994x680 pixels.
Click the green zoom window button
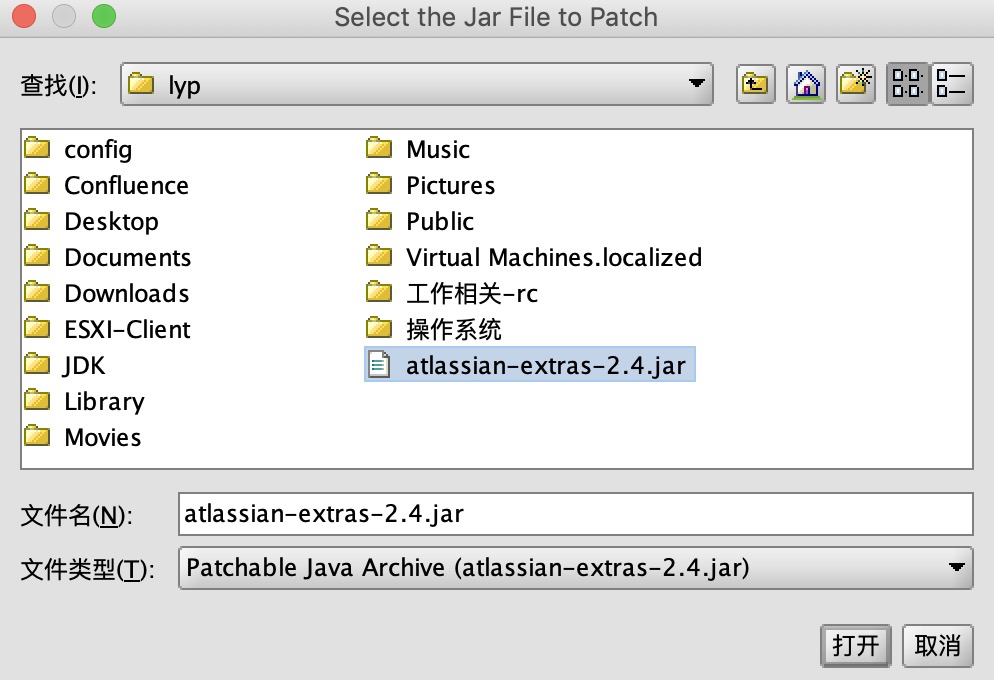click(104, 16)
